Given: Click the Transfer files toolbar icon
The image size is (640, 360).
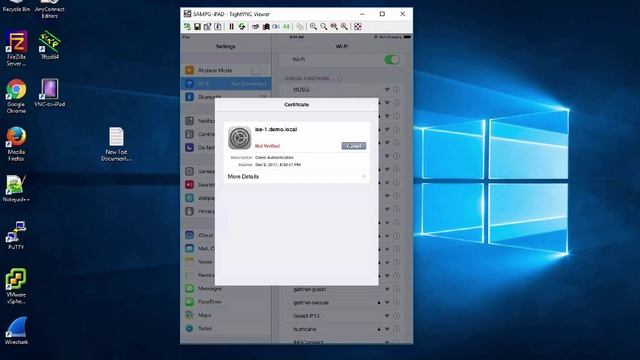Looking at the screenshot, I should [300, 27].
